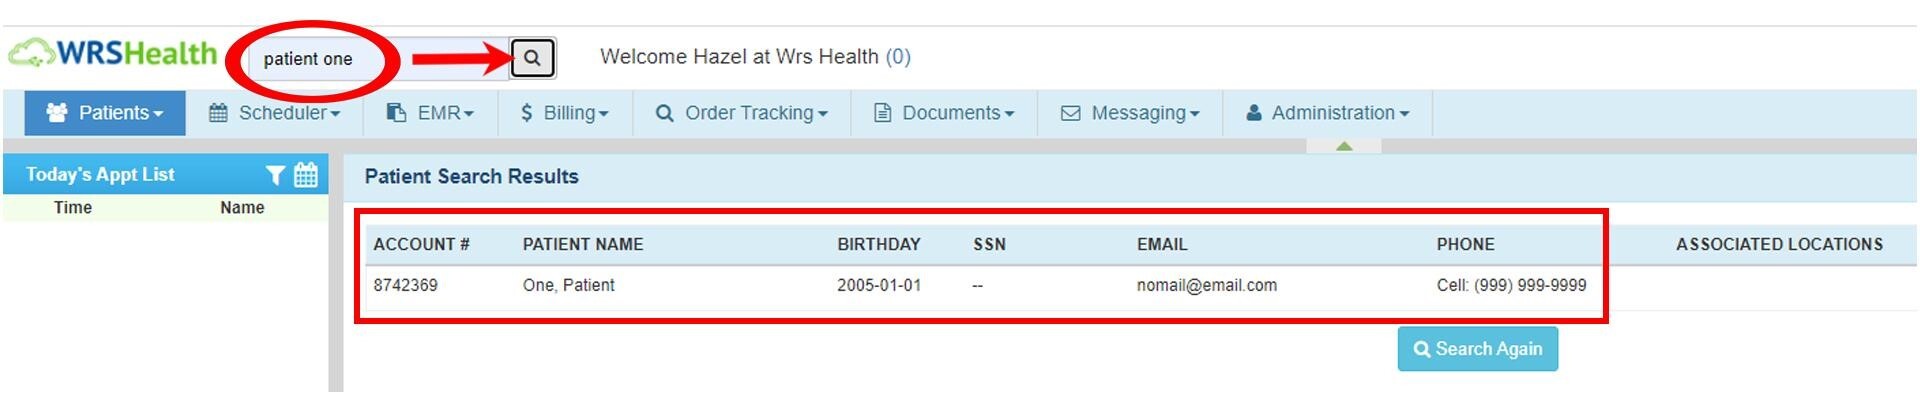Click the filter funnel icon in Today's Appt List
The image size is (1920, 415).
tap(275, 175)
